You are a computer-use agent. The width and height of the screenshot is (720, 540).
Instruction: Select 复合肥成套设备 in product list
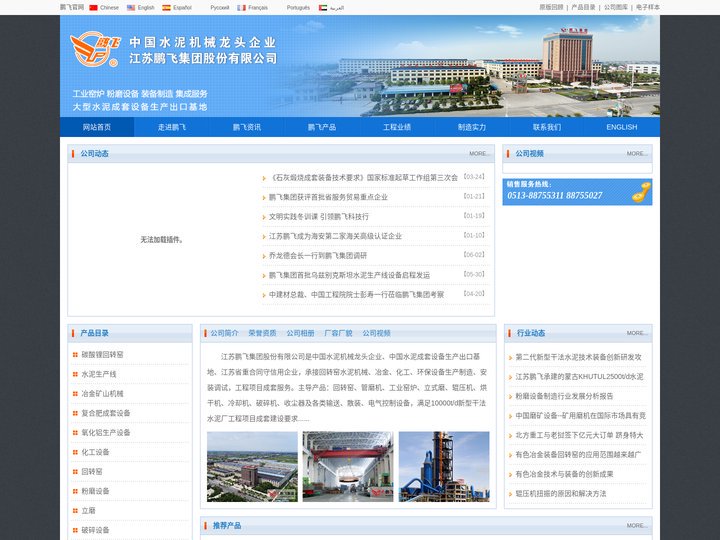[x=106, y=413]
